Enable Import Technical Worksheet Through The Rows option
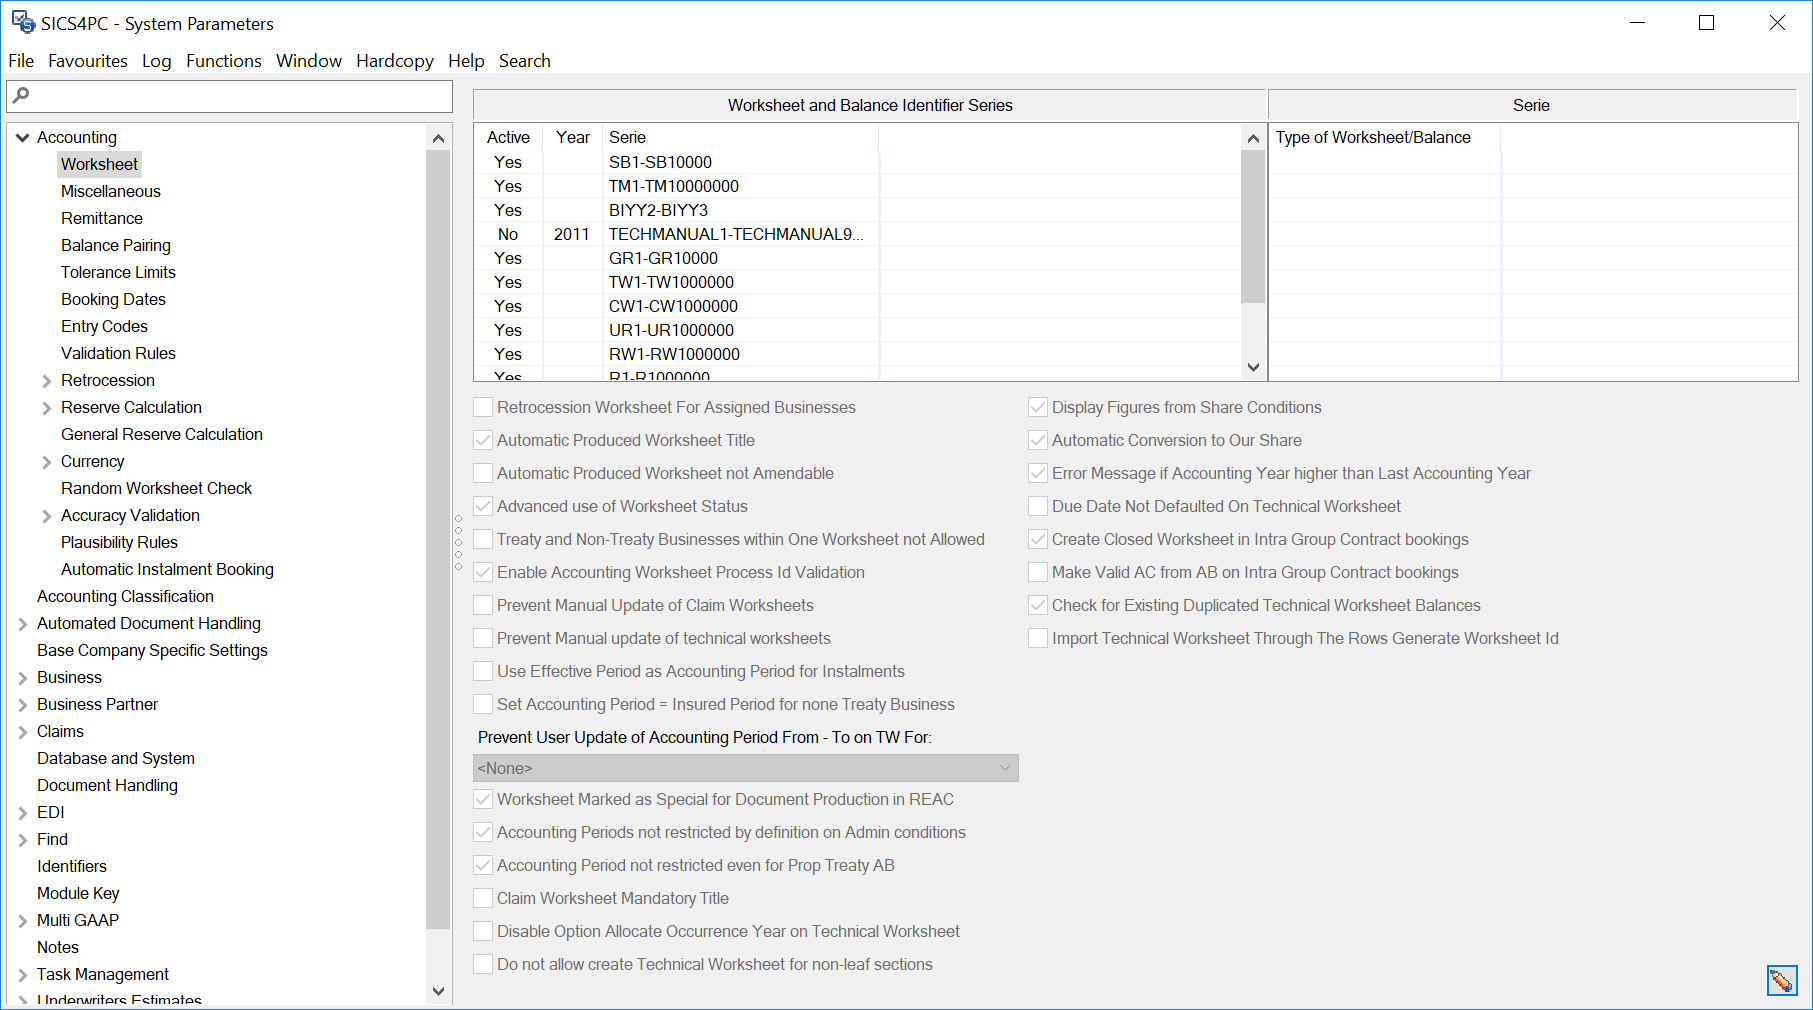The width and height of the screenshot is (1813, 1010). [x=1038, y=638]
